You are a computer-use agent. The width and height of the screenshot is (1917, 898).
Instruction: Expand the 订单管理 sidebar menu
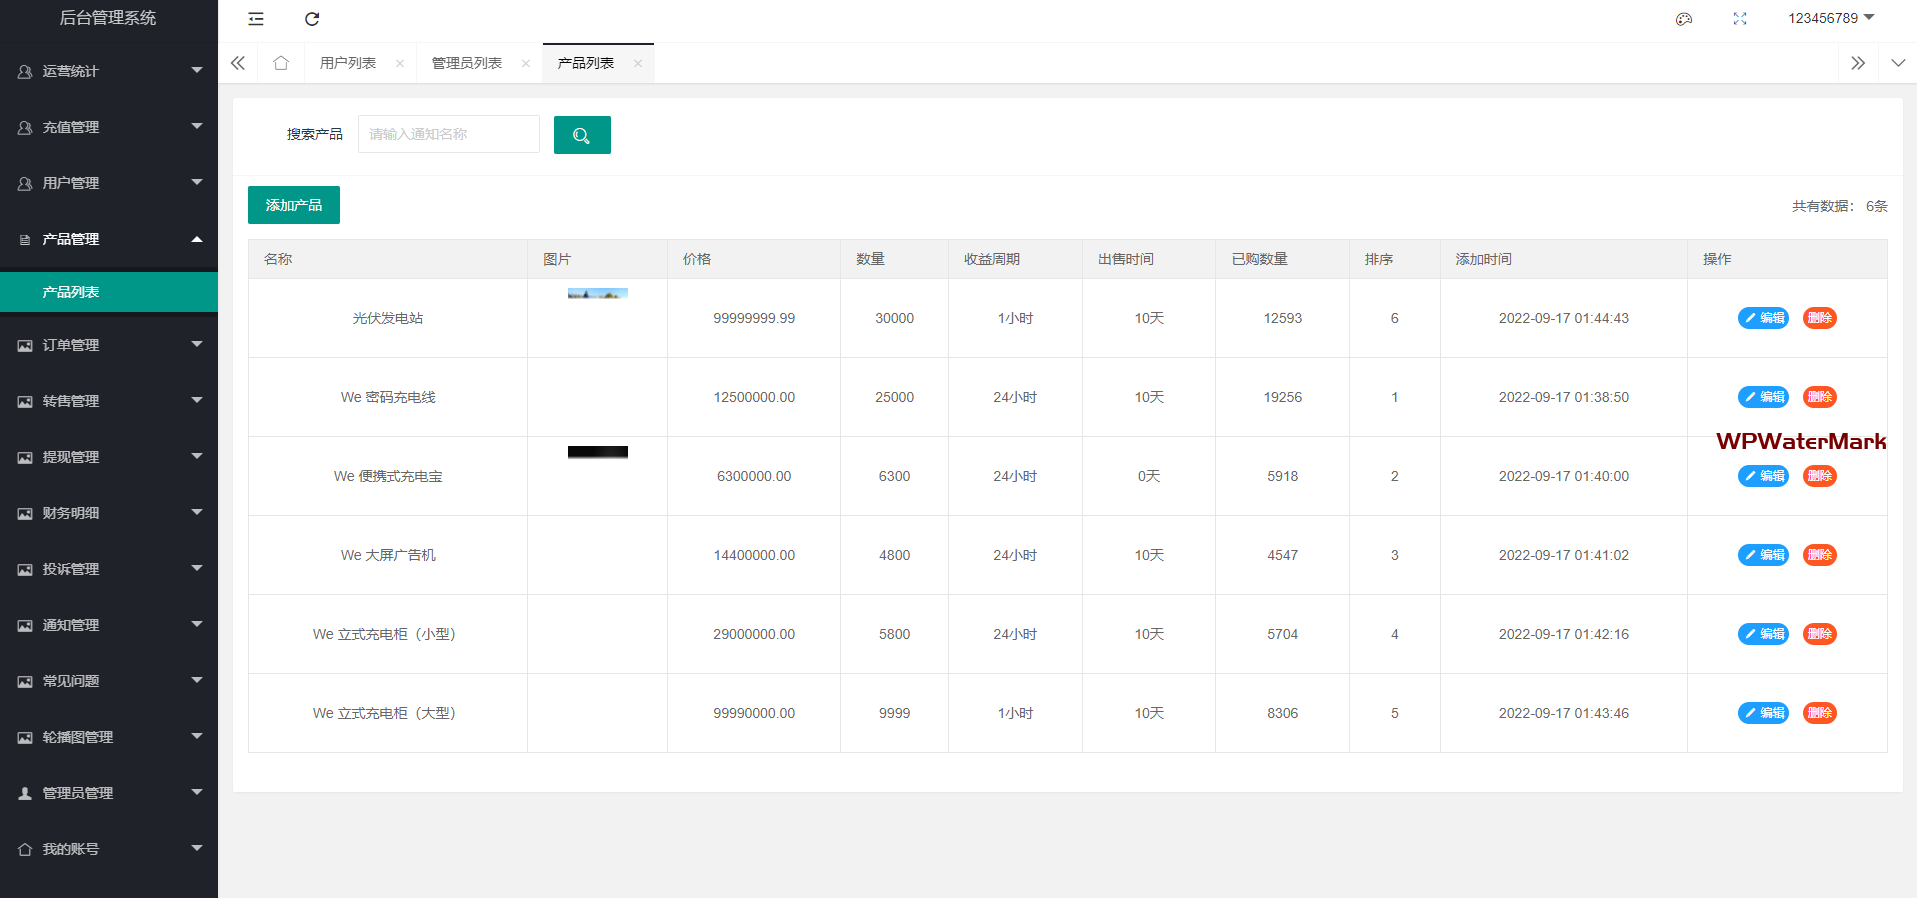[108, 345]
